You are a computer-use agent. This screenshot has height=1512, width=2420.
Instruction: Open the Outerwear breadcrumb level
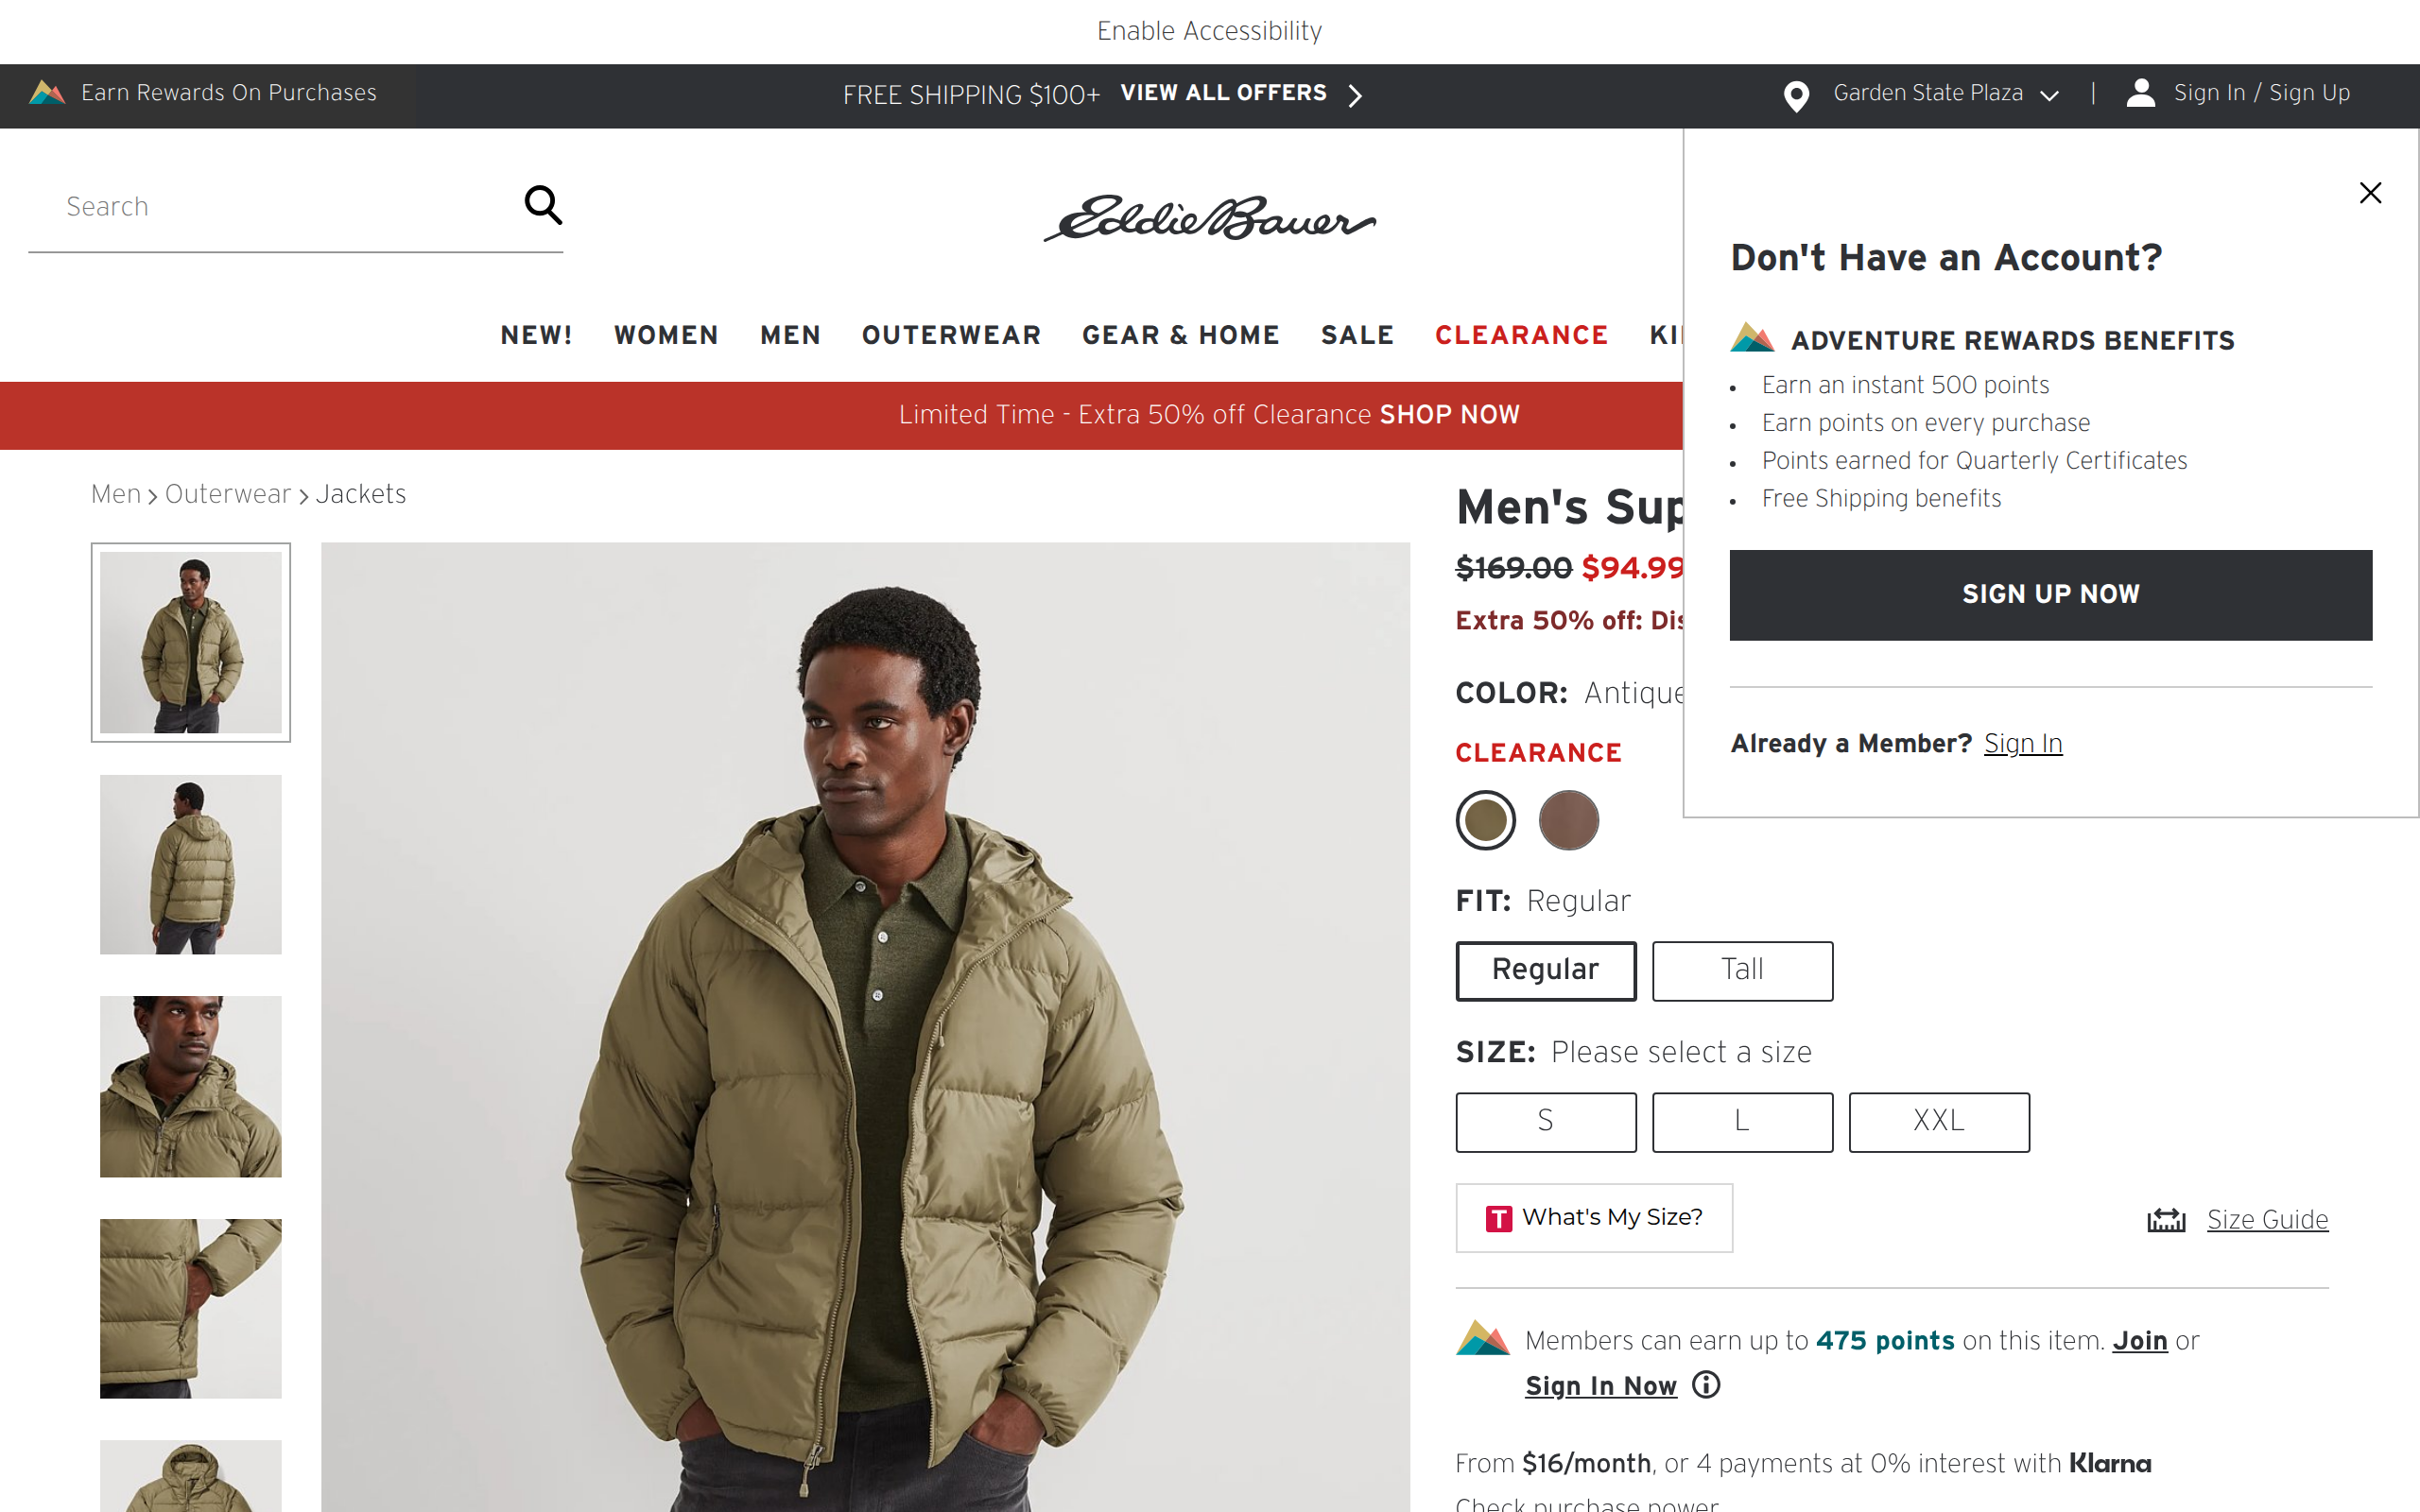coord(227,494)
